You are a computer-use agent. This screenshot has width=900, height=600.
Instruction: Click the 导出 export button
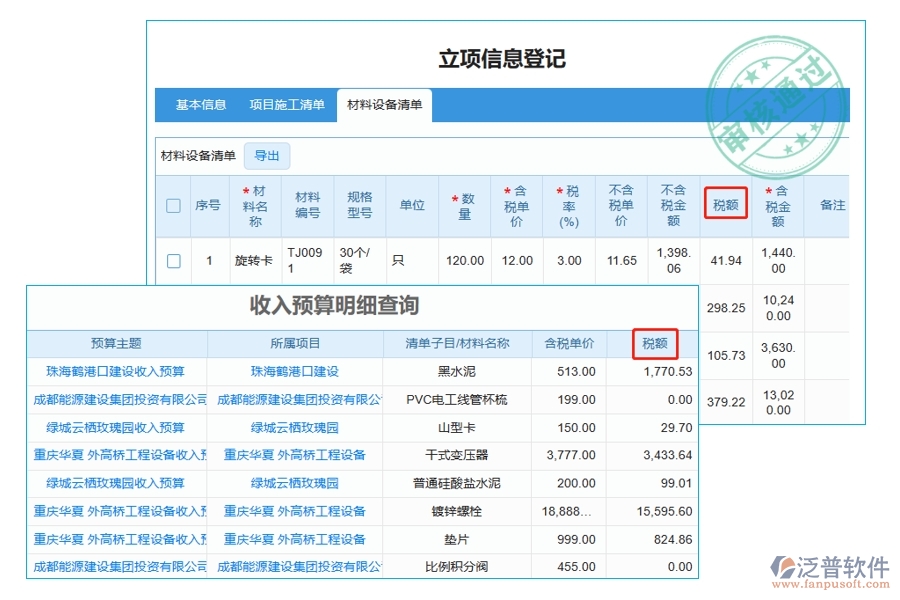click(x=267, y=155)
